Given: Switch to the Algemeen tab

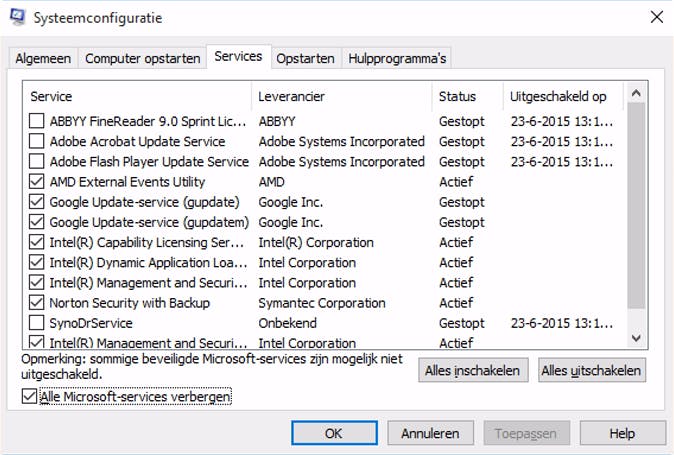Looking at the screenshot, I should coord(43,58).
